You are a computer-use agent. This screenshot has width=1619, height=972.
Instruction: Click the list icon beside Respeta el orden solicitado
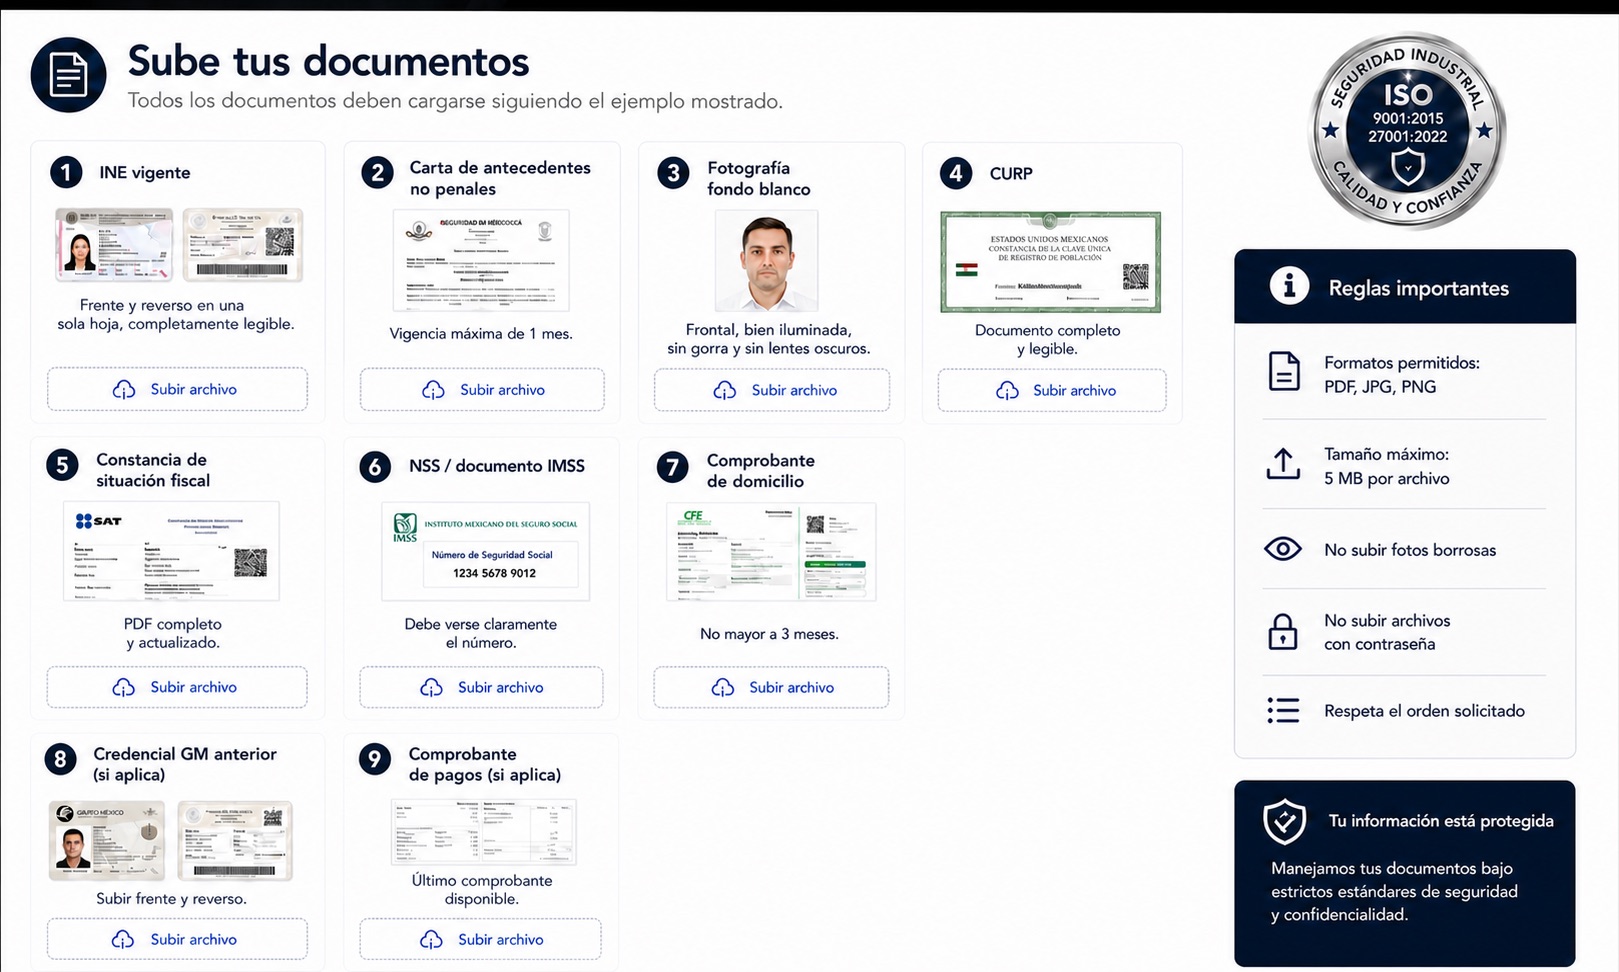[1283, 710]
